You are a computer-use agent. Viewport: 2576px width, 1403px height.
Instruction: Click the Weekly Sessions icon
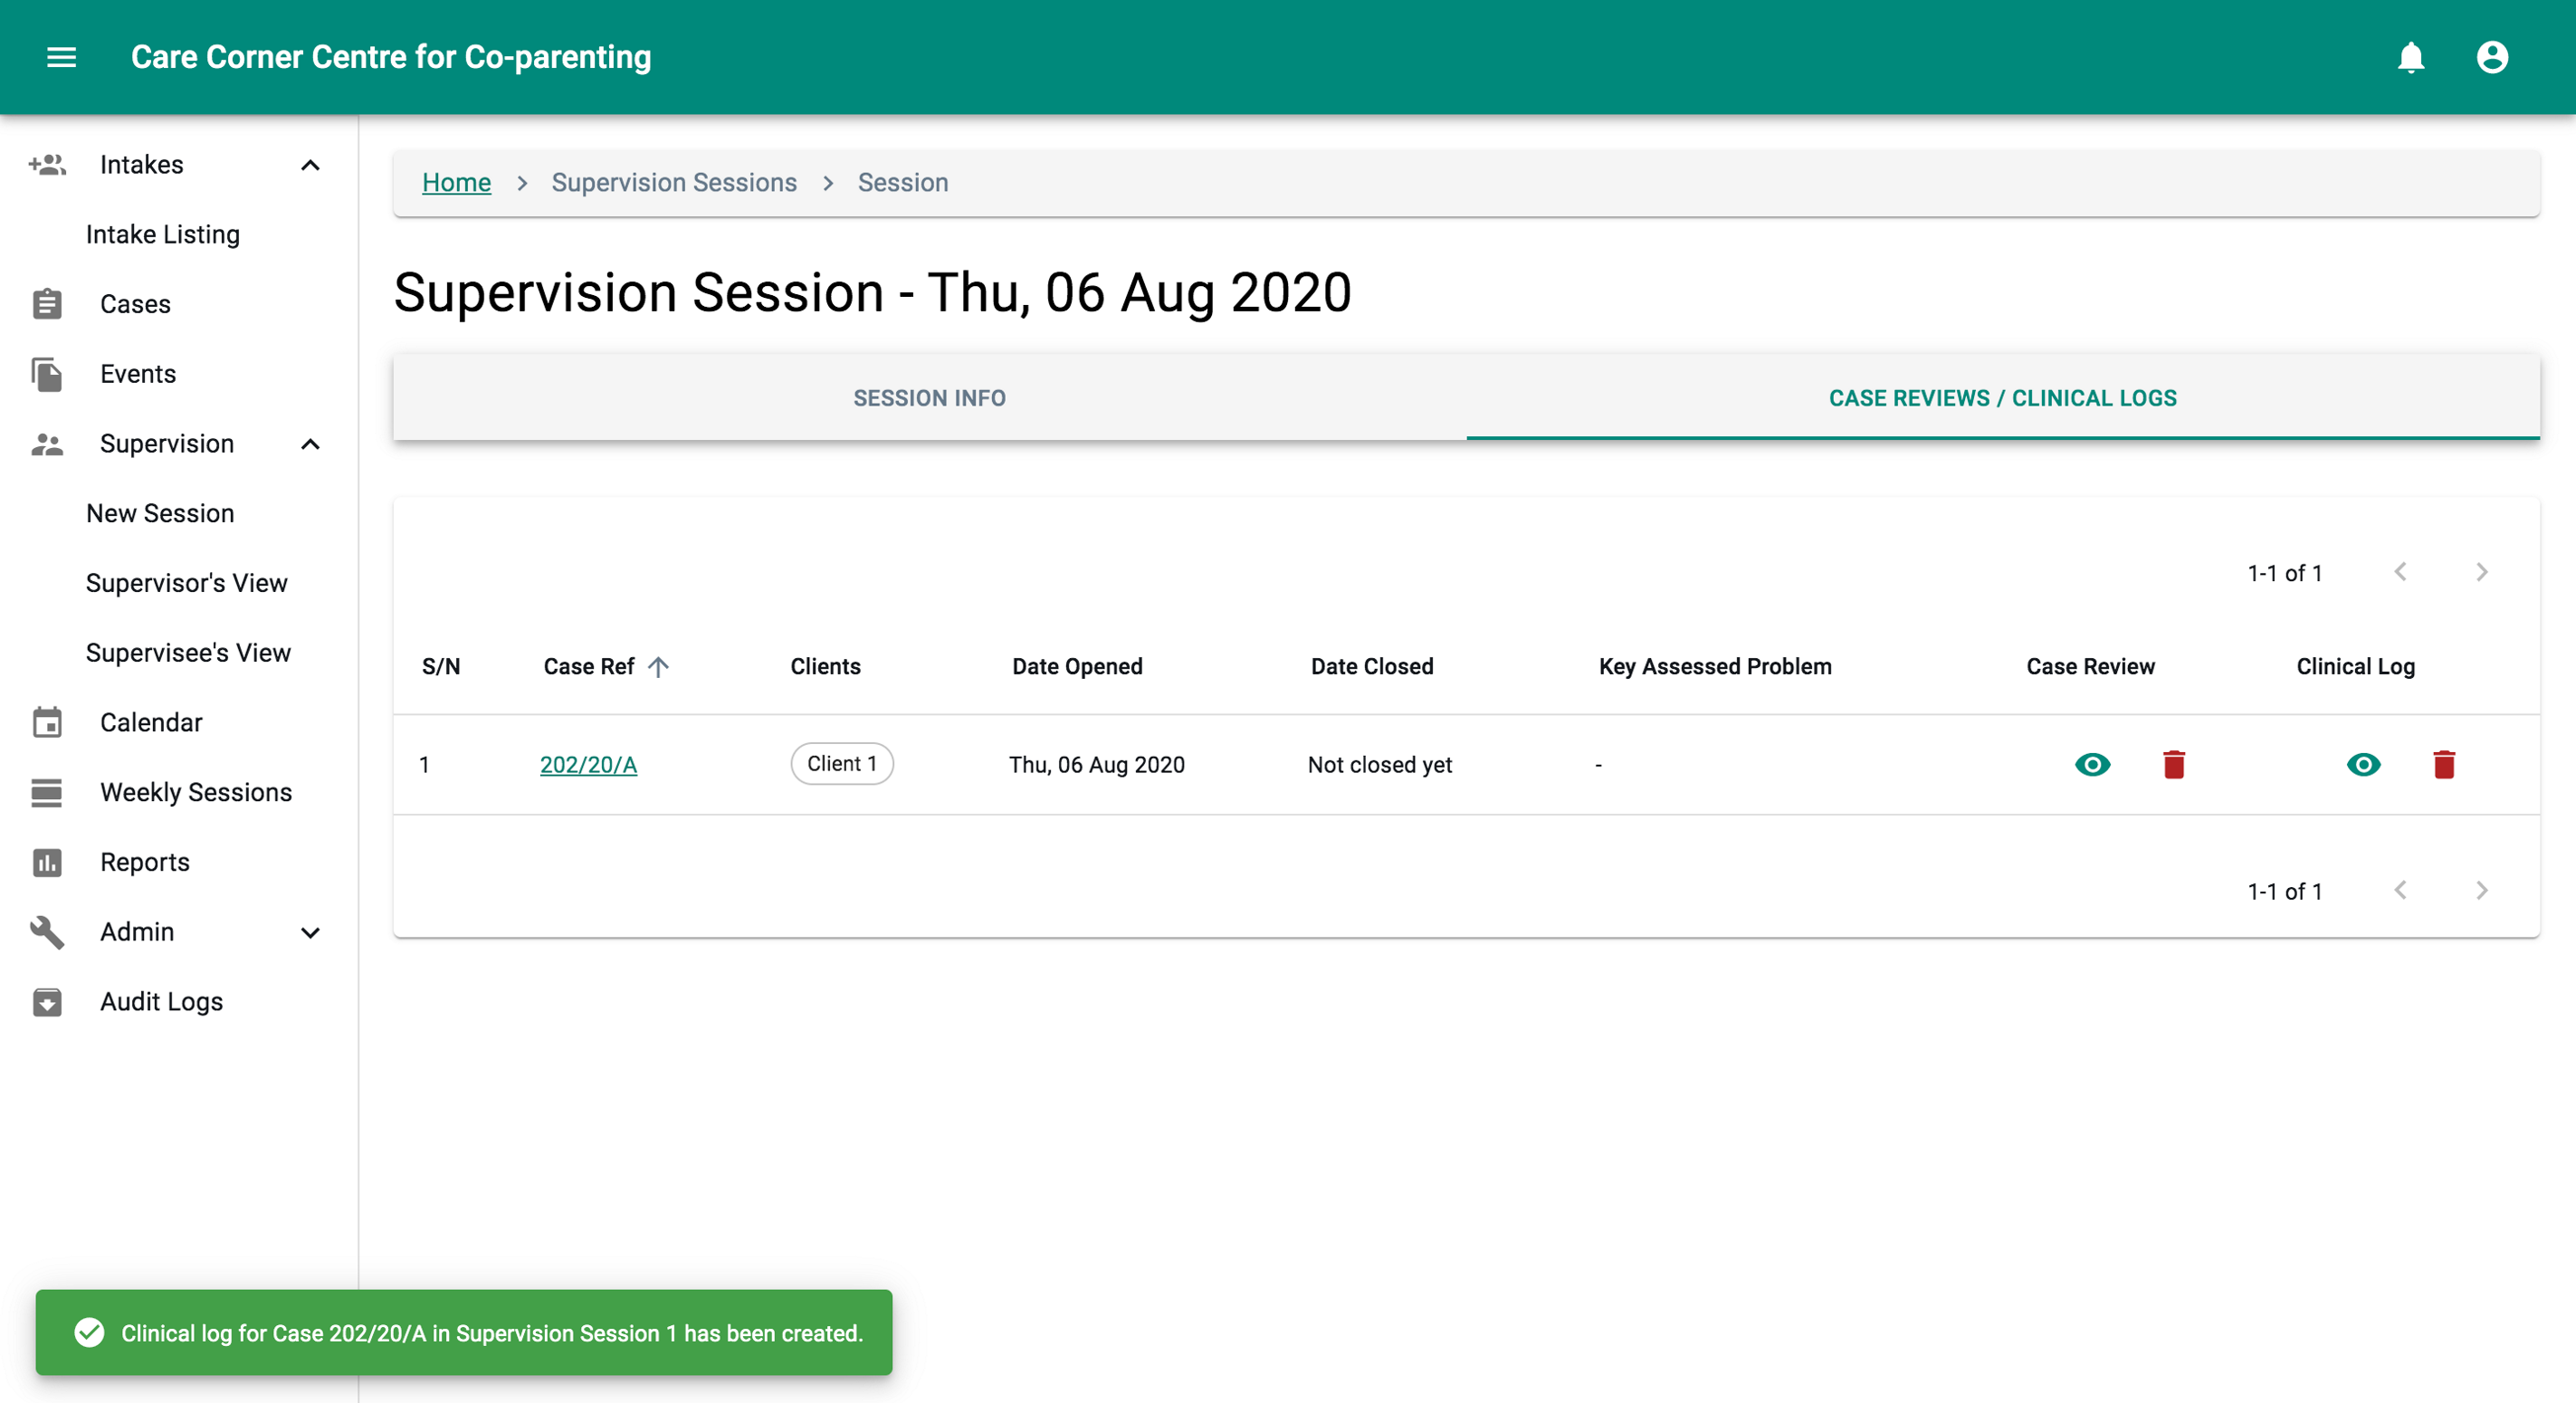tap(47, 792)
